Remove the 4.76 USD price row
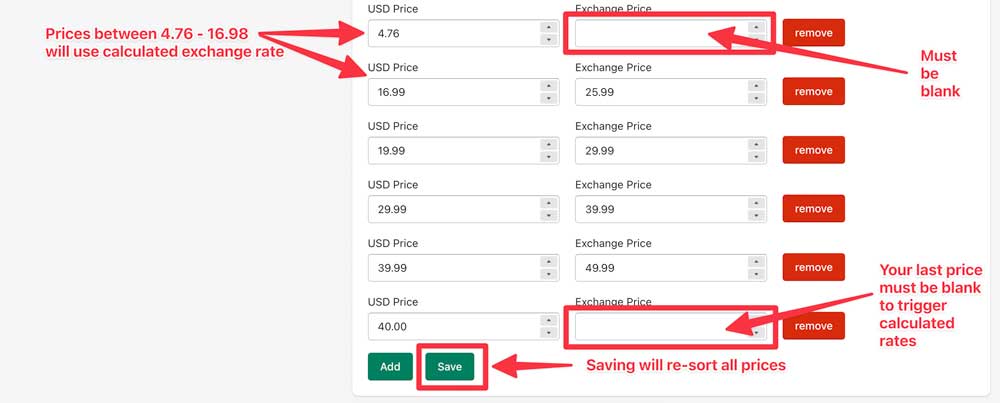This screenshot has width=1000, height=403. tap(813, 32)
